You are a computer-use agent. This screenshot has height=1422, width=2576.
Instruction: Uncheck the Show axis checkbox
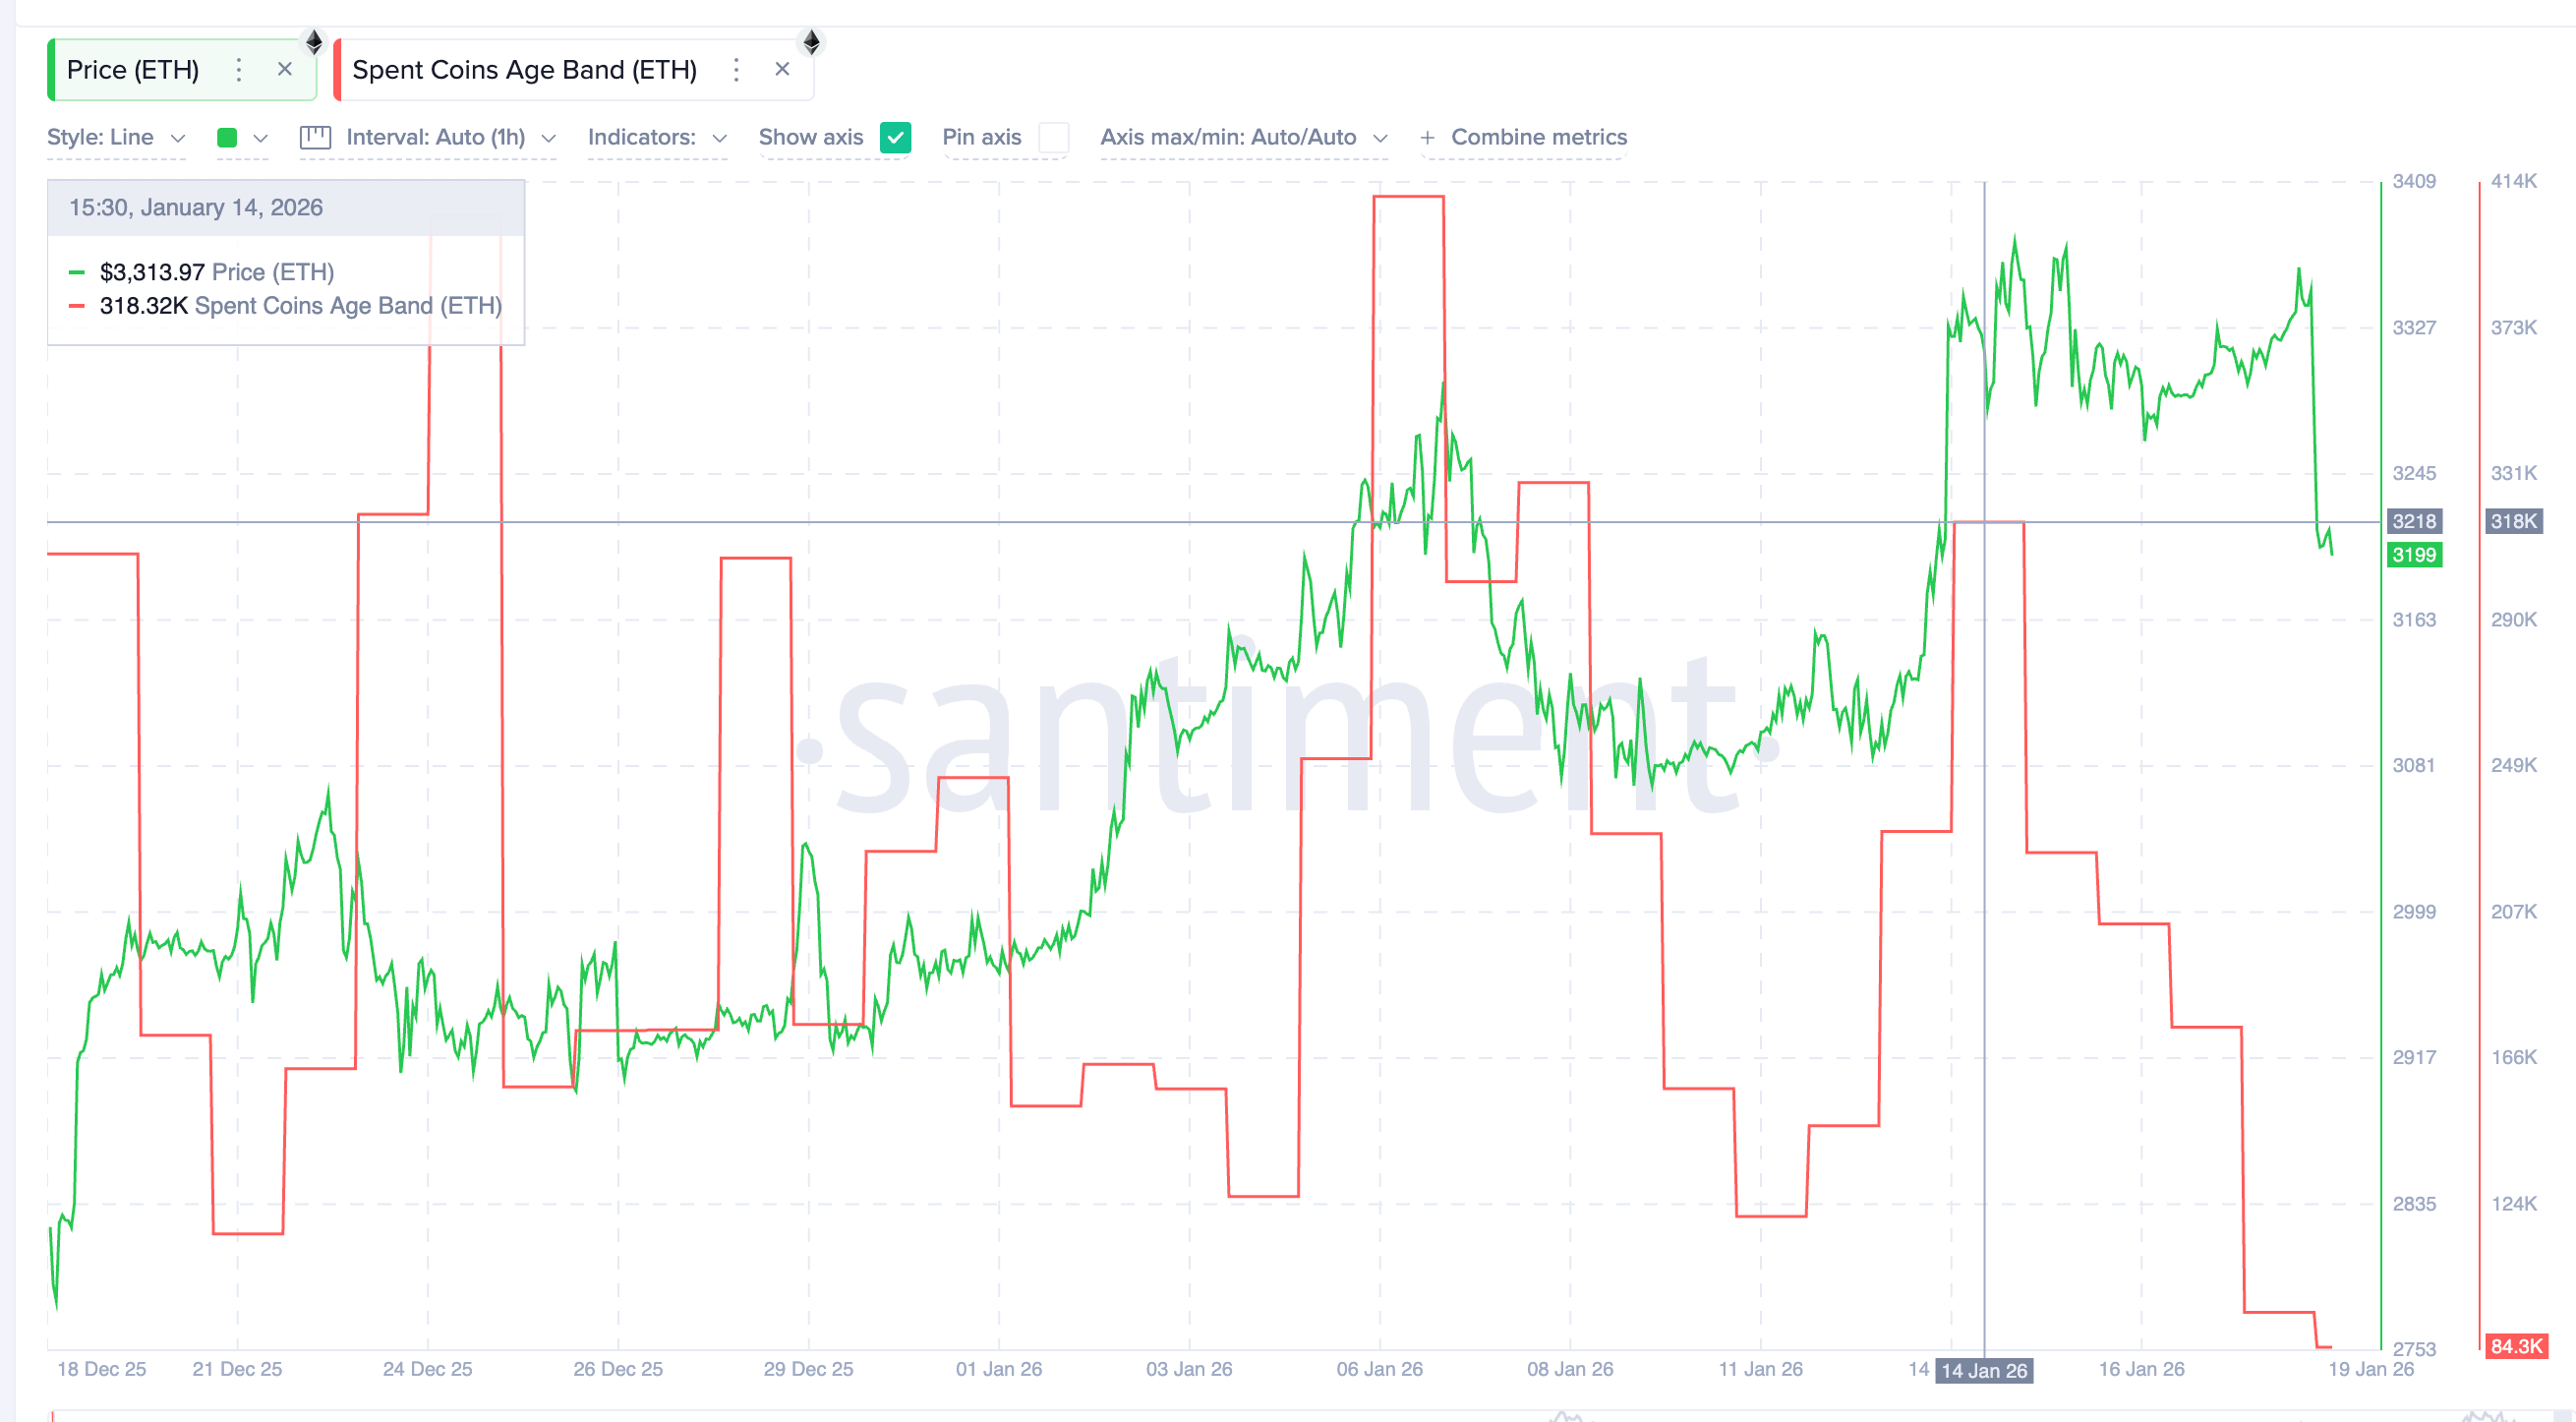[x=896, y=137]
